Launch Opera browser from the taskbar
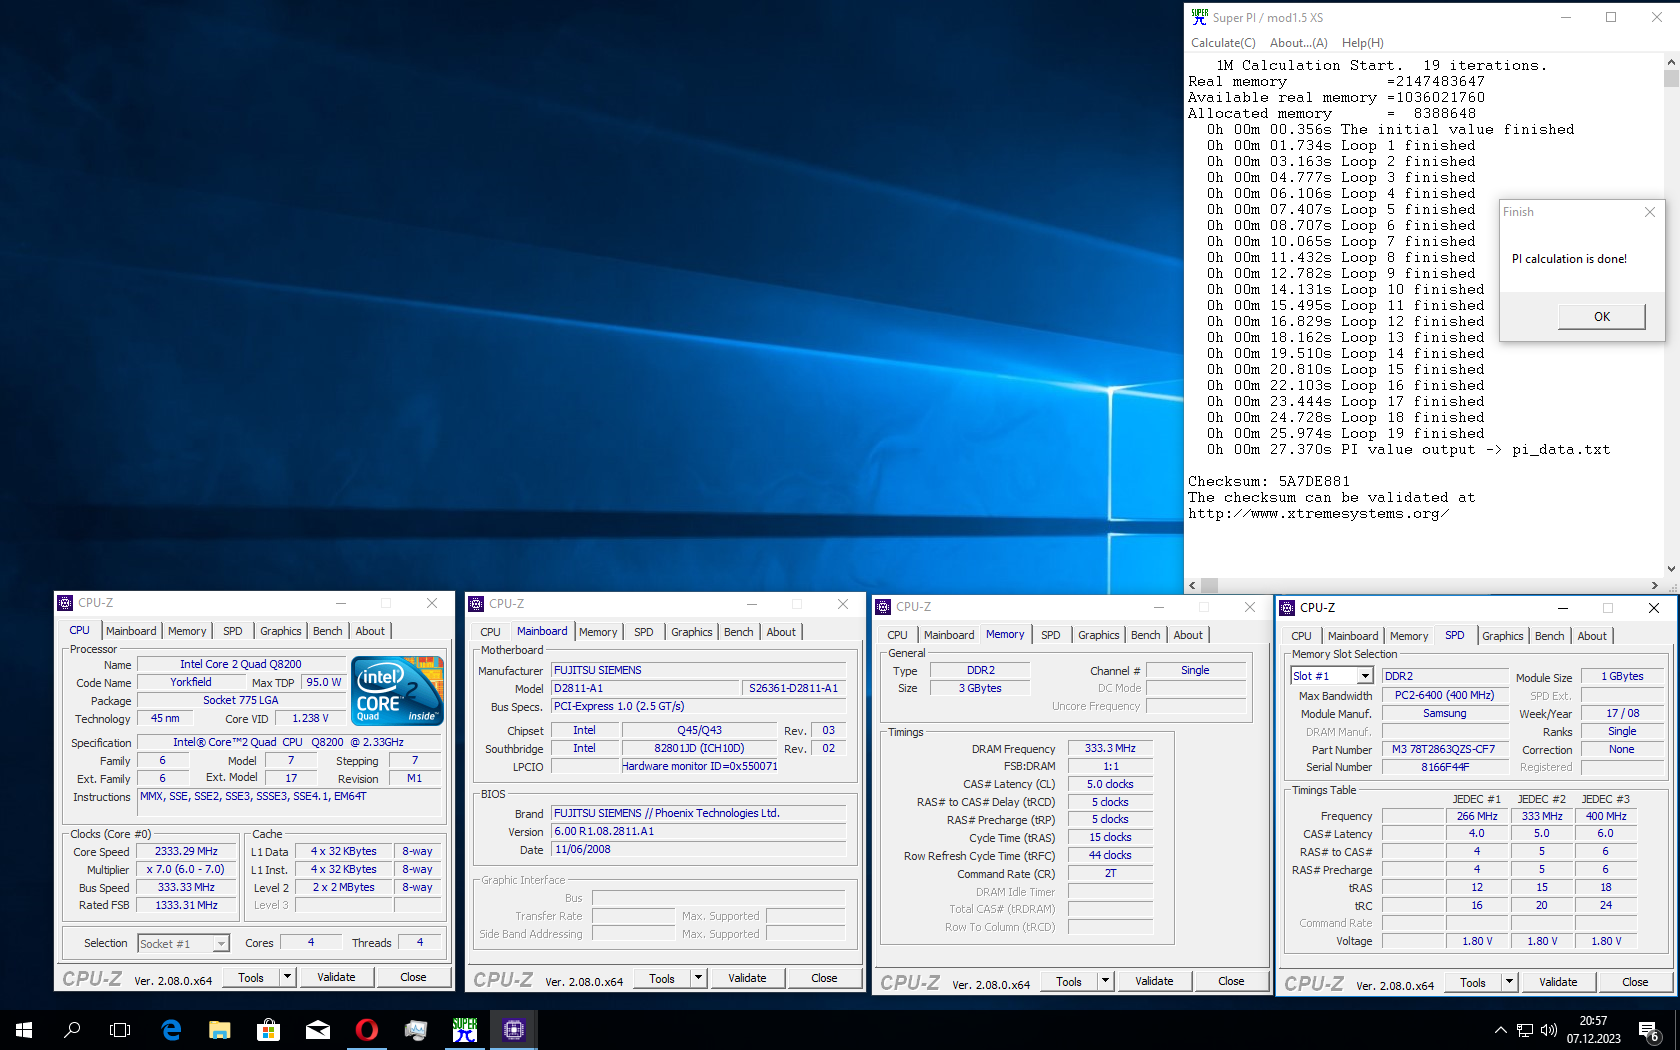This screenshot has width=1680, height=1050. coord(366,1029)
